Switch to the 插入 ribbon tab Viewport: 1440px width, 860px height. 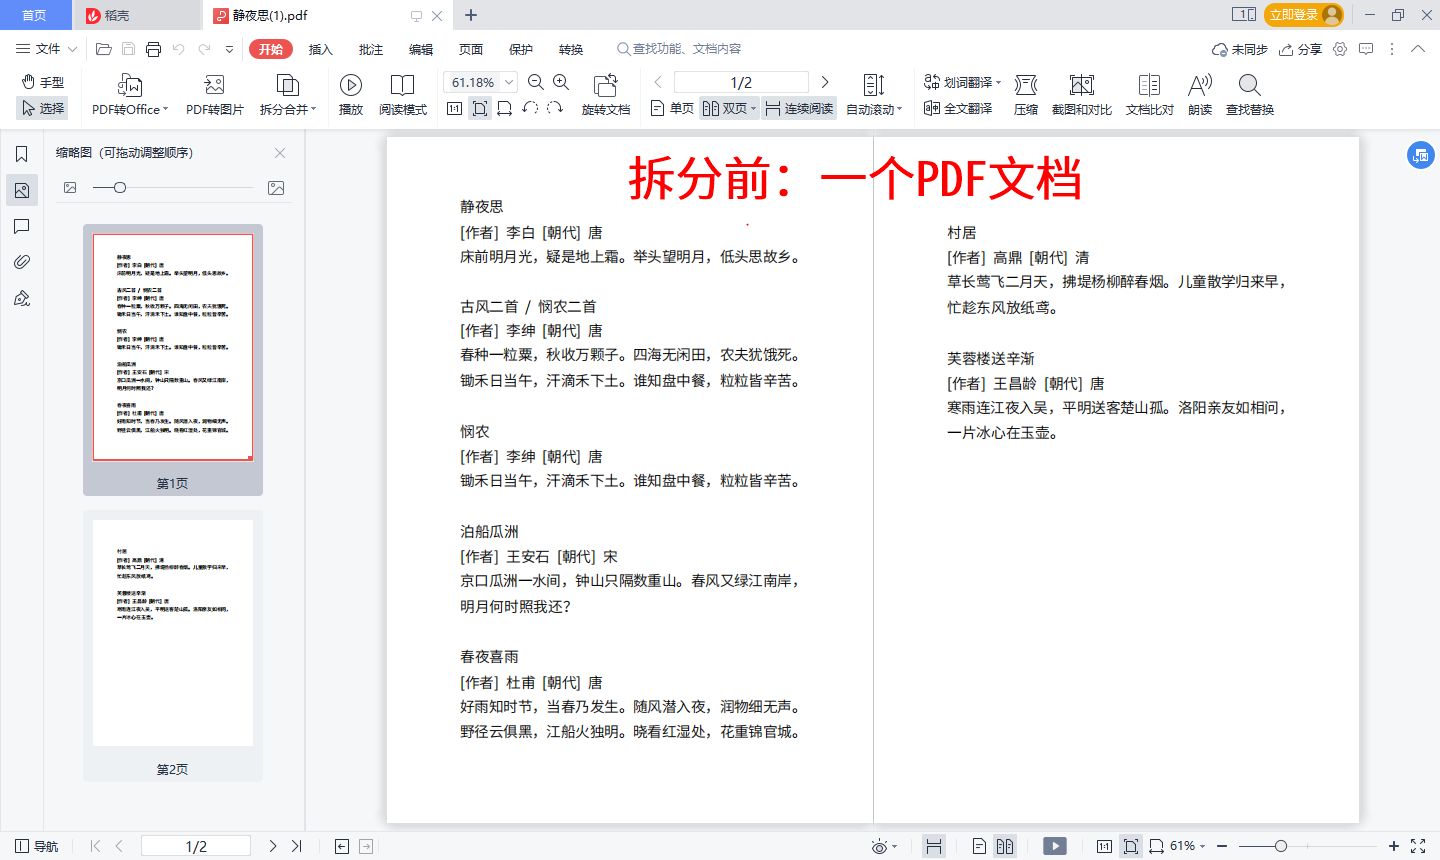(x=321, y=49)
